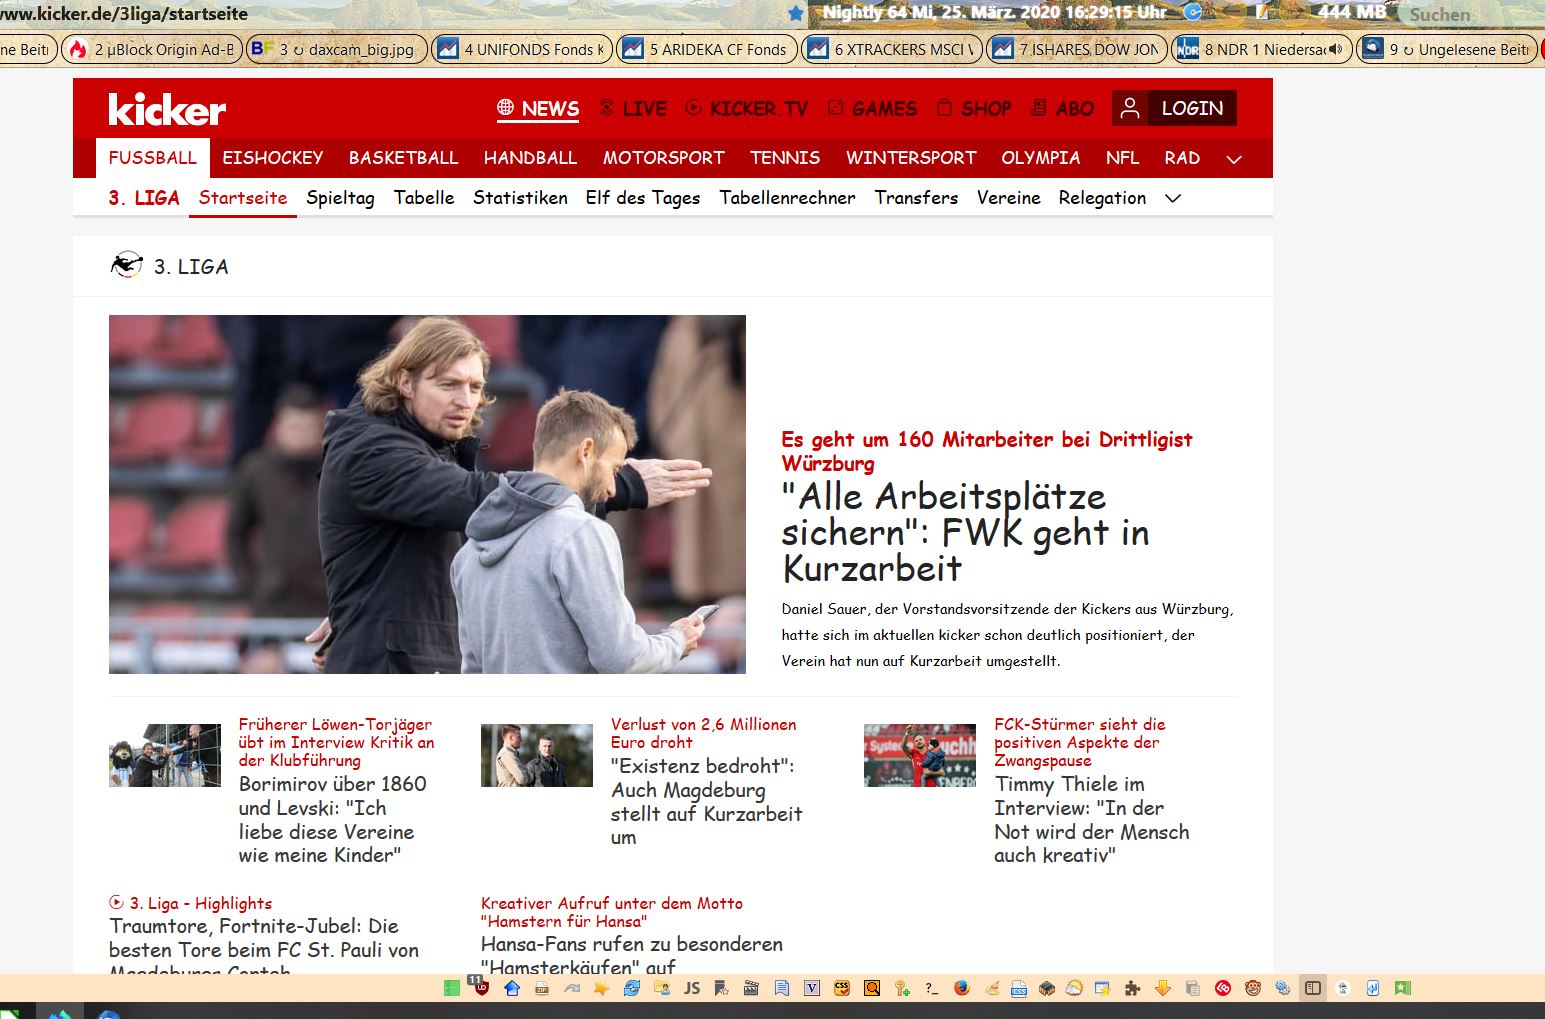1545x1019 pixels.
Task: Select the BASKETBALL sport tab
Action: (403, 158)
